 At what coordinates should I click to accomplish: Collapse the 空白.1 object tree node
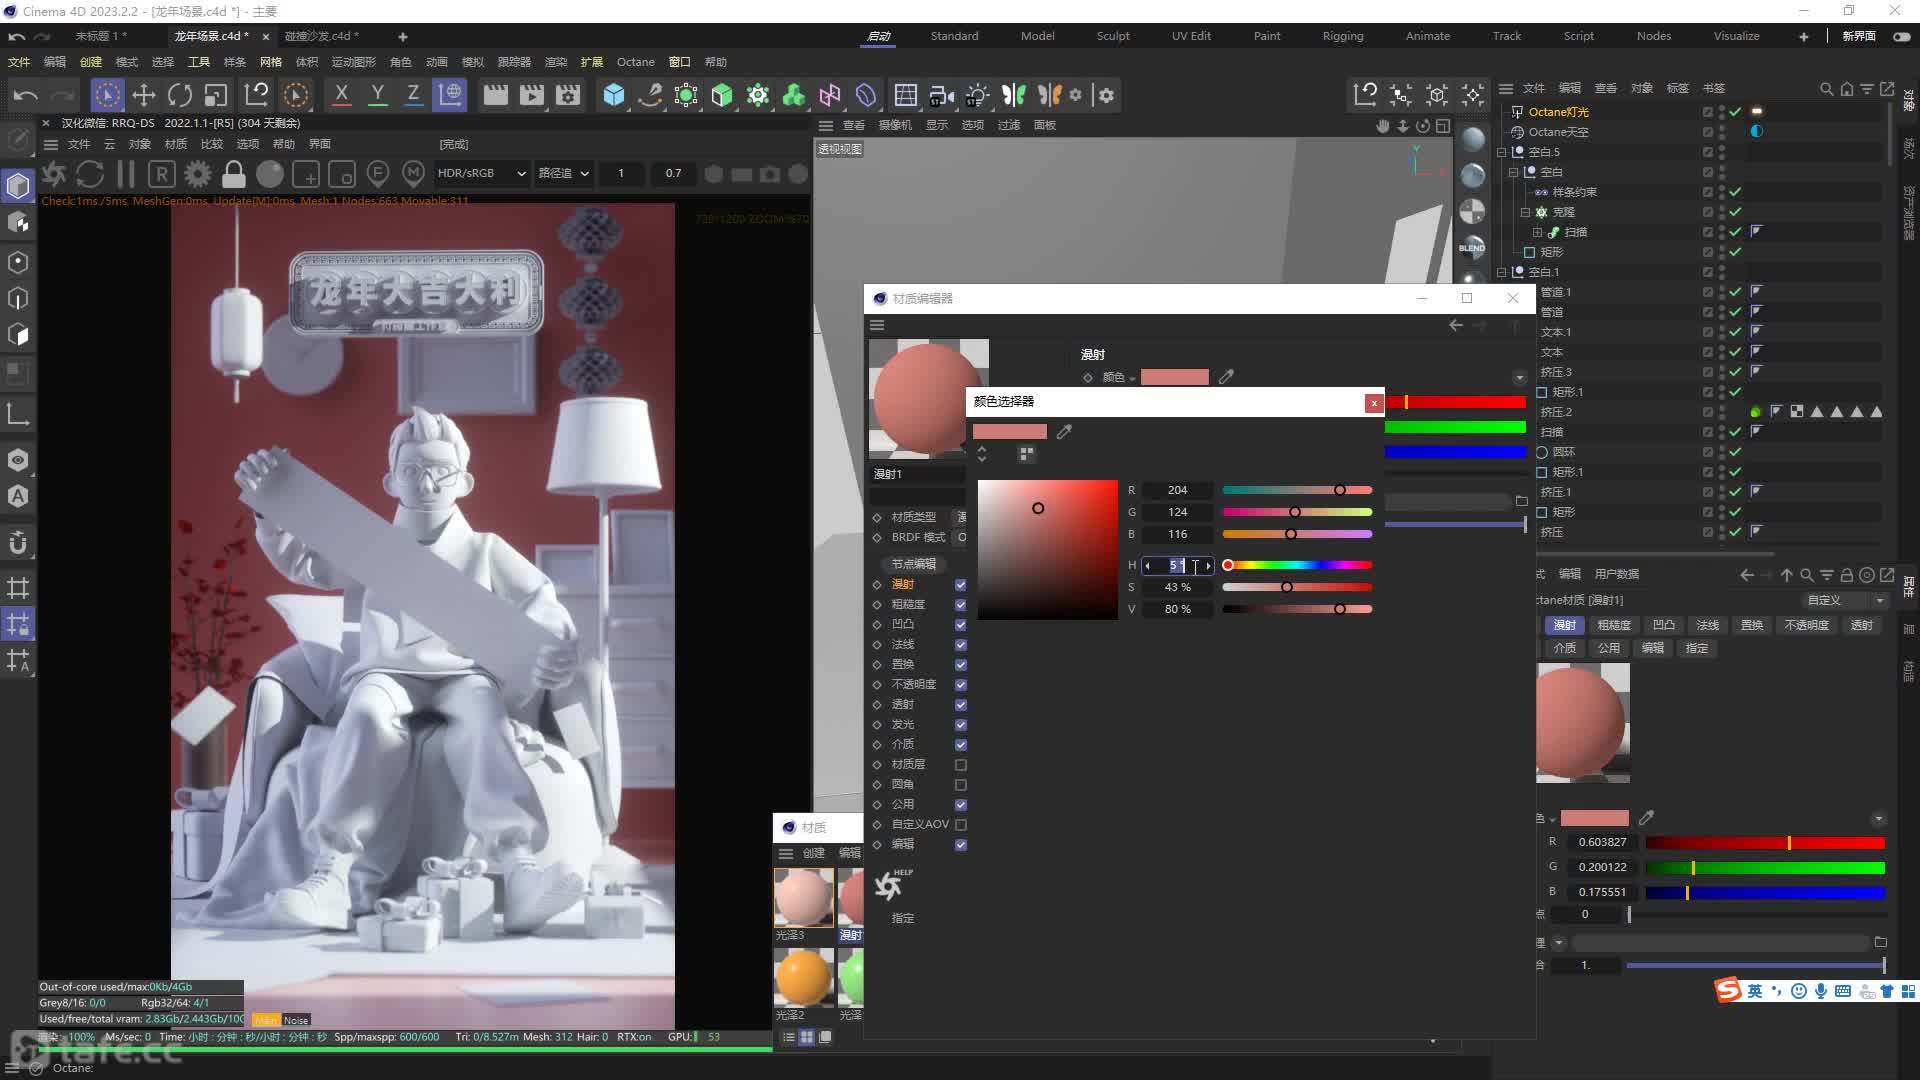pos(1502,272)
